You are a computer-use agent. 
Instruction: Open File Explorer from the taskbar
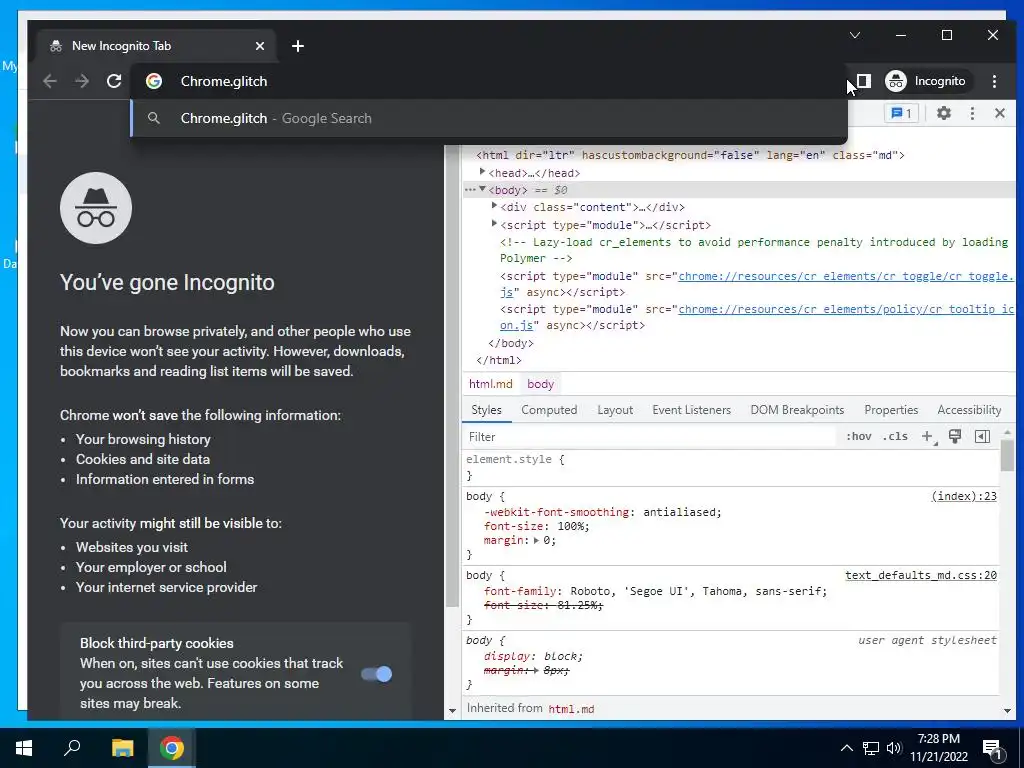click(x=122, y=748)
